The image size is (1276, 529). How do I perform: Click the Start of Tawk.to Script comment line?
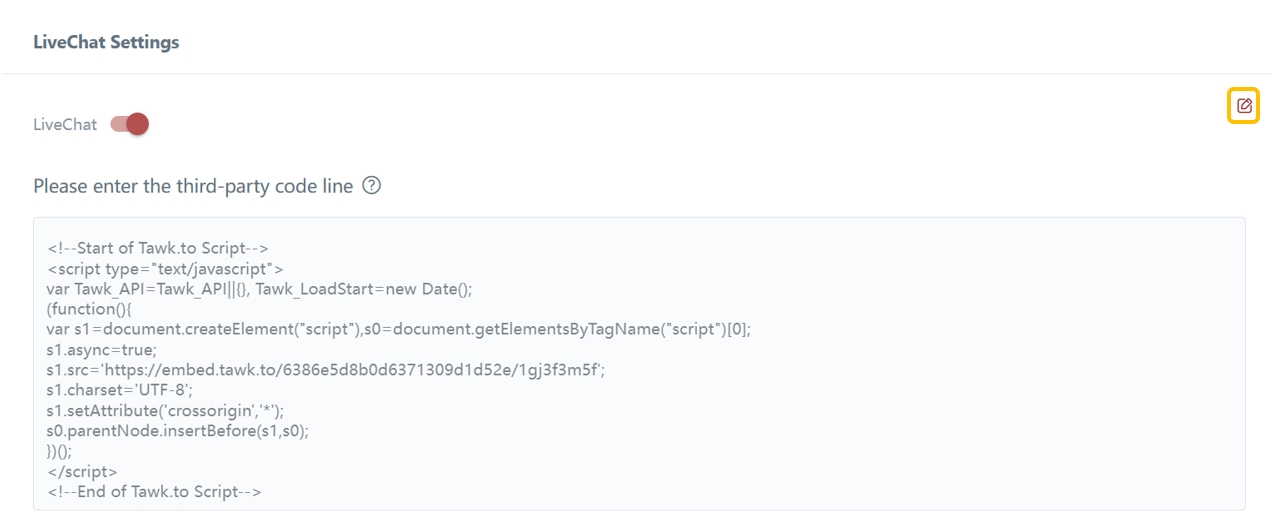point(158,248)
